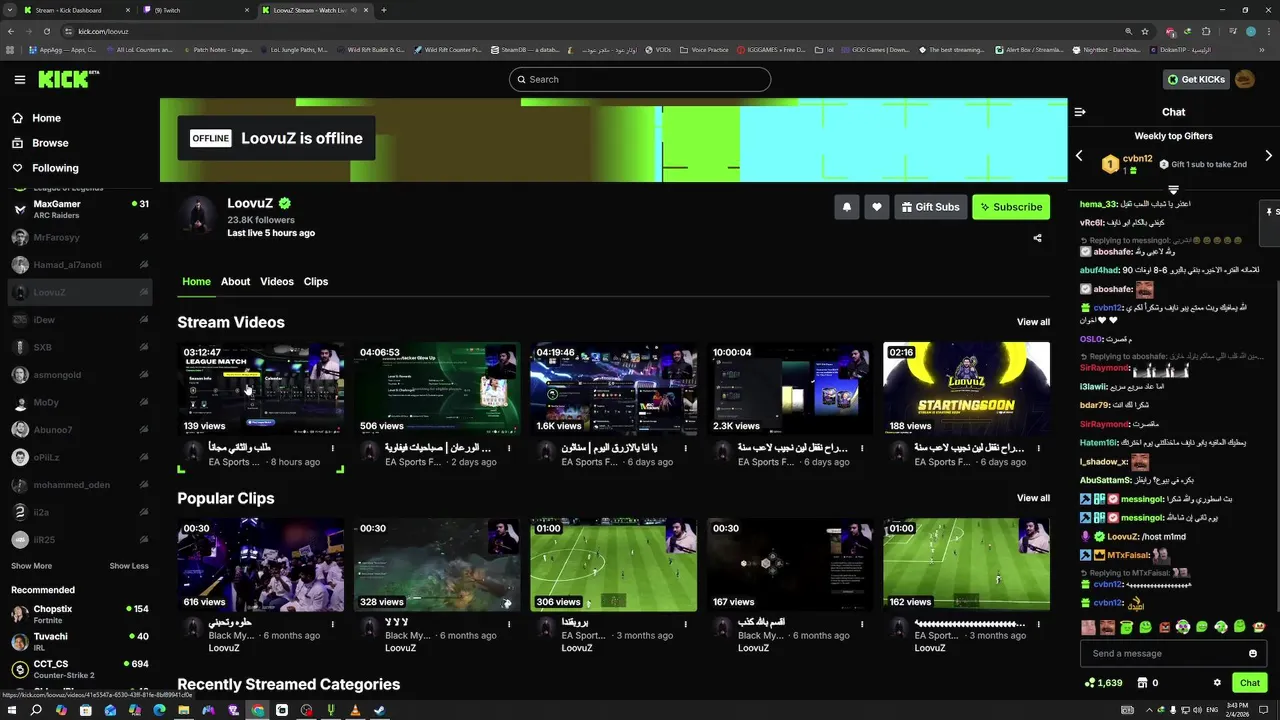This screenshot has height=720, width=1280.
Task: Click the green Chat send button
Action: coord(1250,683)
